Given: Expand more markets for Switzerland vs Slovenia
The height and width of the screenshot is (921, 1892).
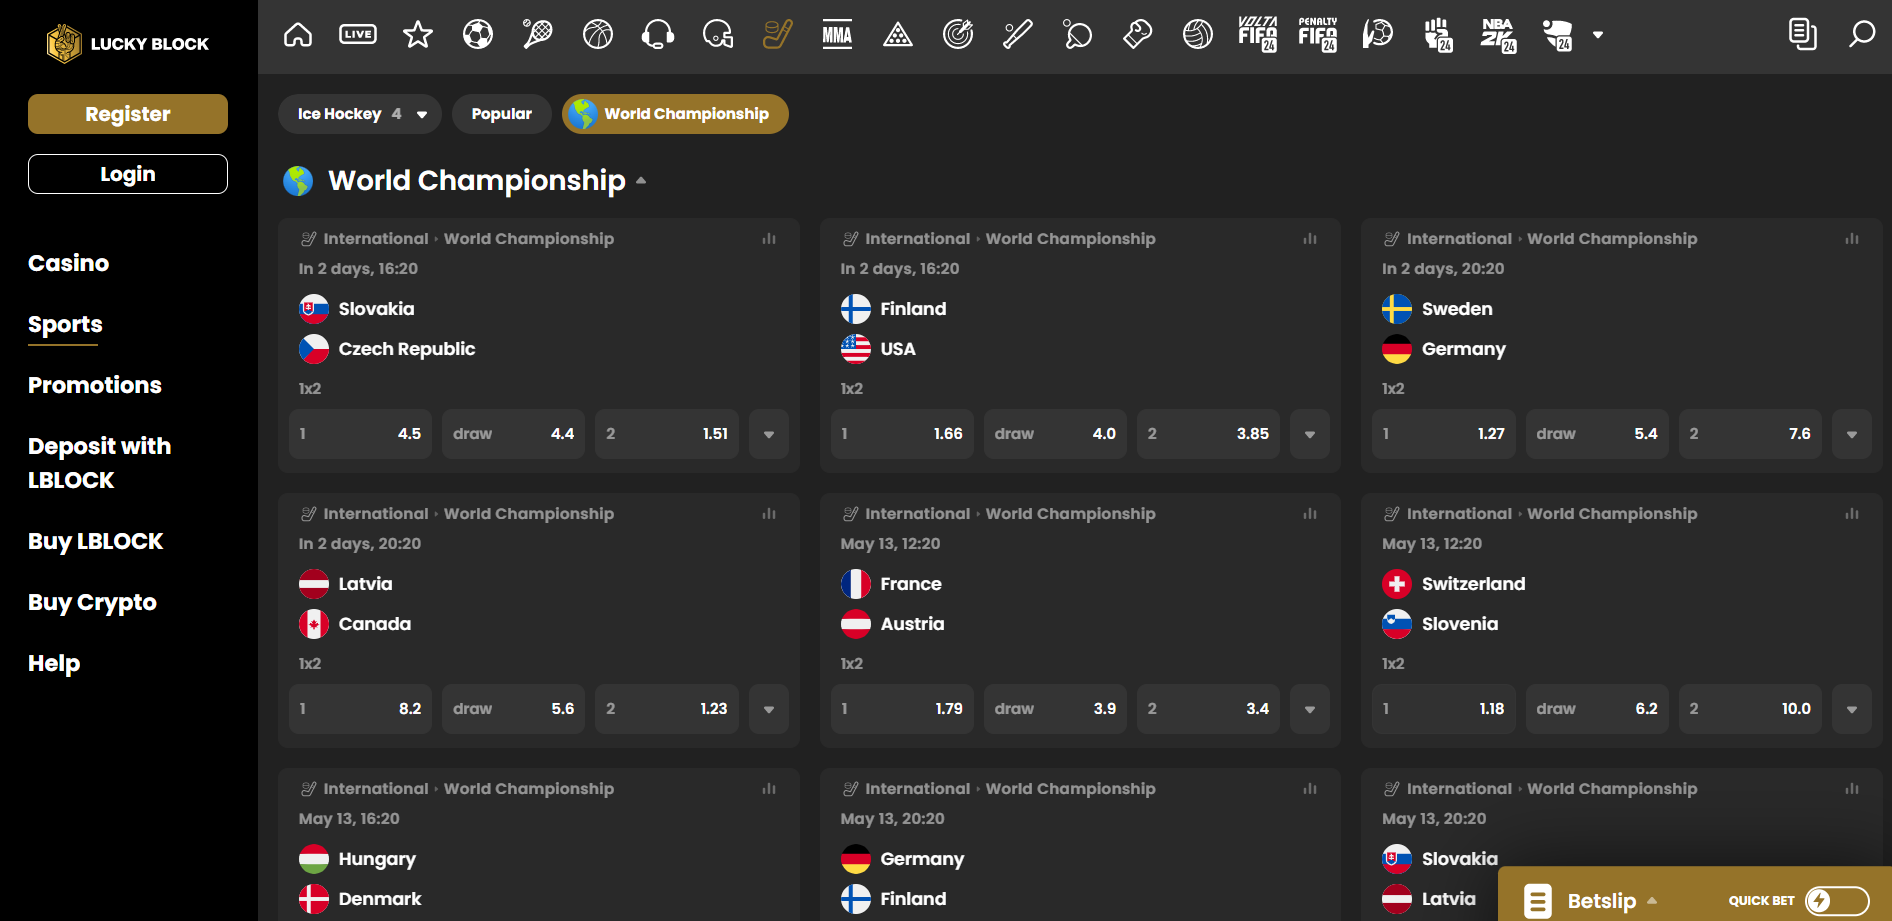Looking at the screenshot, I should coord(1852,709).
